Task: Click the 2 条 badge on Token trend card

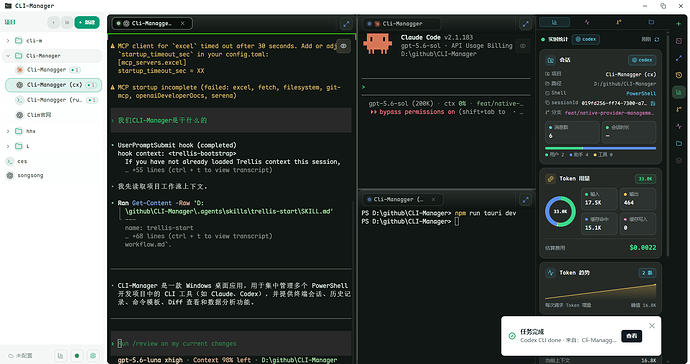Action: [x=647, y=273]
